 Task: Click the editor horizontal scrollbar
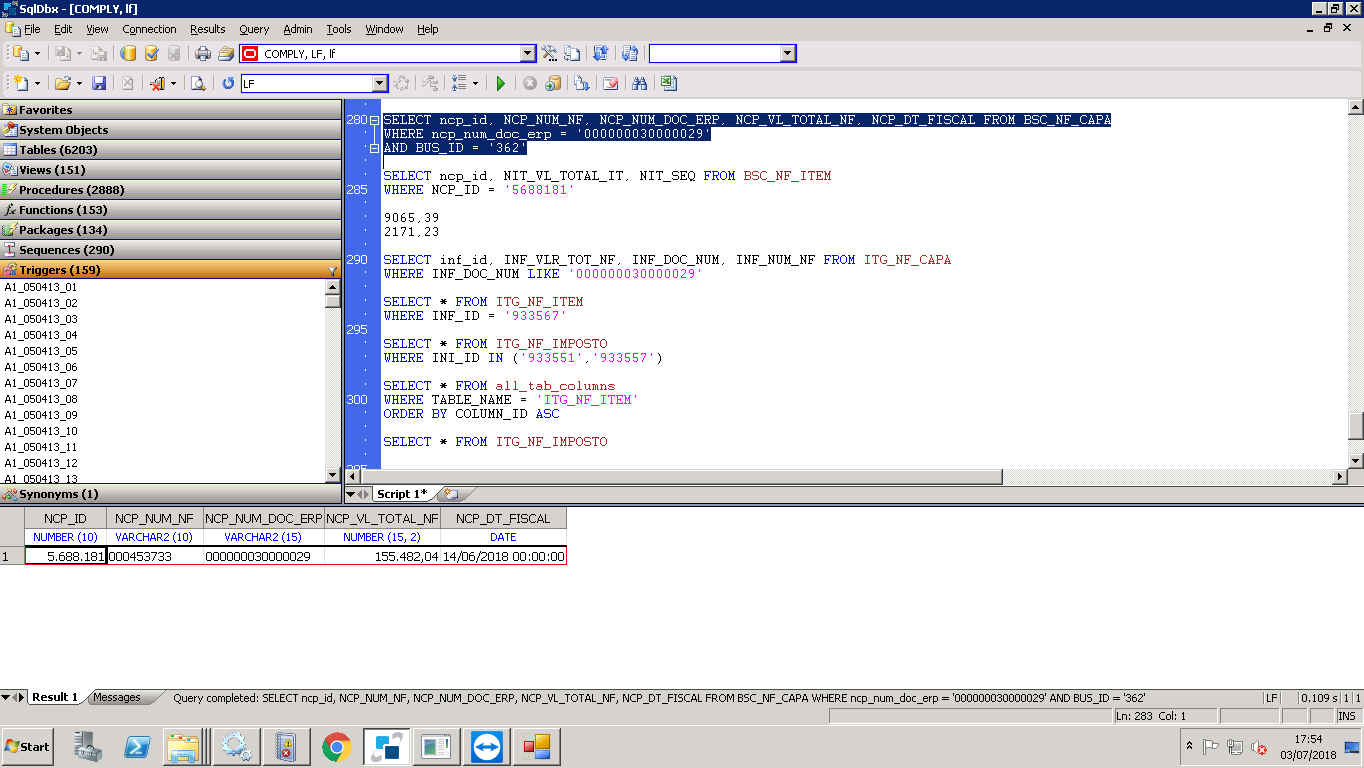[x=680, y=477]
